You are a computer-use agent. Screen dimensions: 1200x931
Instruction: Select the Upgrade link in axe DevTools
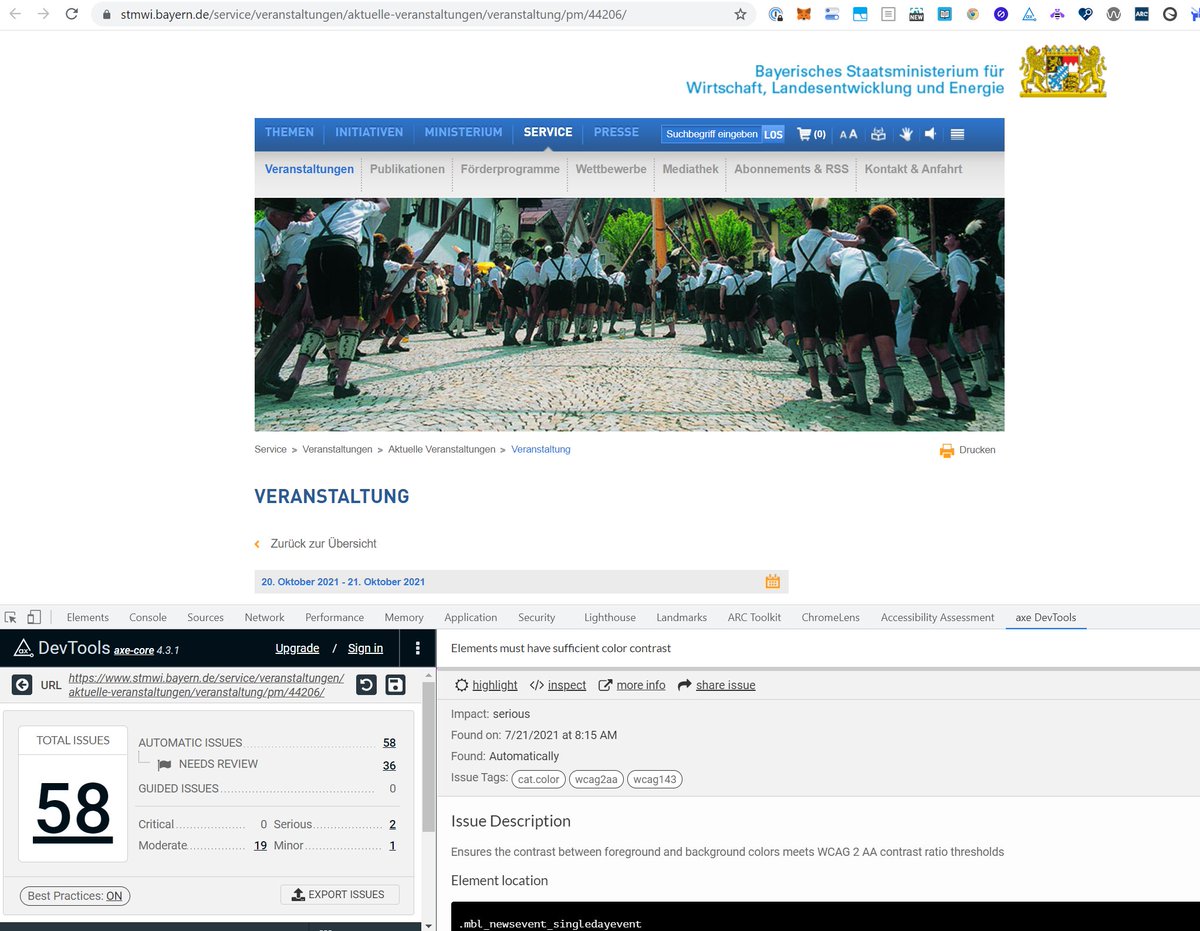(x=297, y=648)
